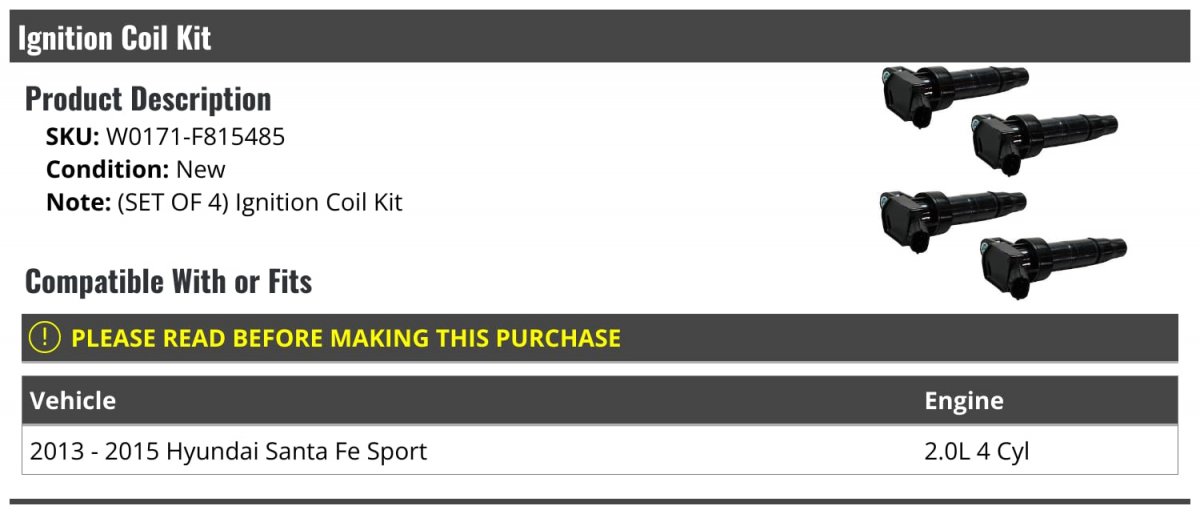Click the dark divider line at bottom
This screenshot has height=514, width=1200.
[600, 501]
